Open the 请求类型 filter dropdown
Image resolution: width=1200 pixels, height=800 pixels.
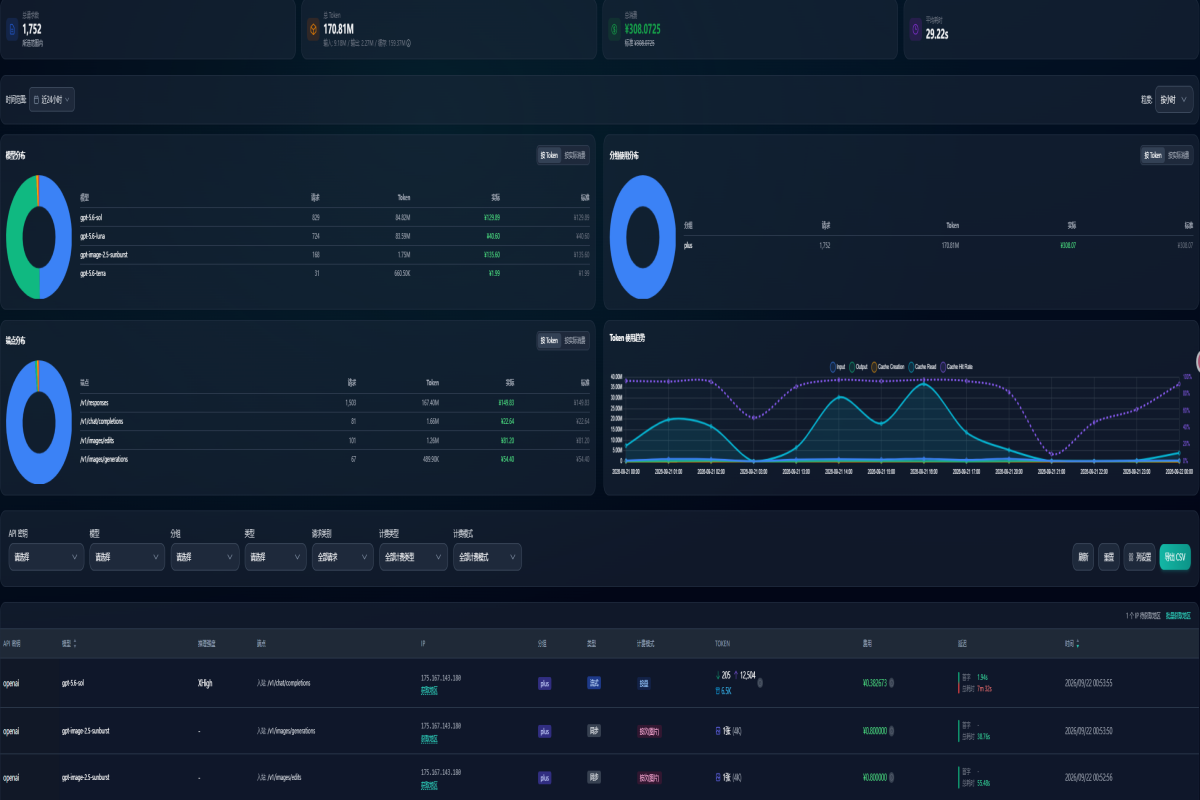click(341, 557)
